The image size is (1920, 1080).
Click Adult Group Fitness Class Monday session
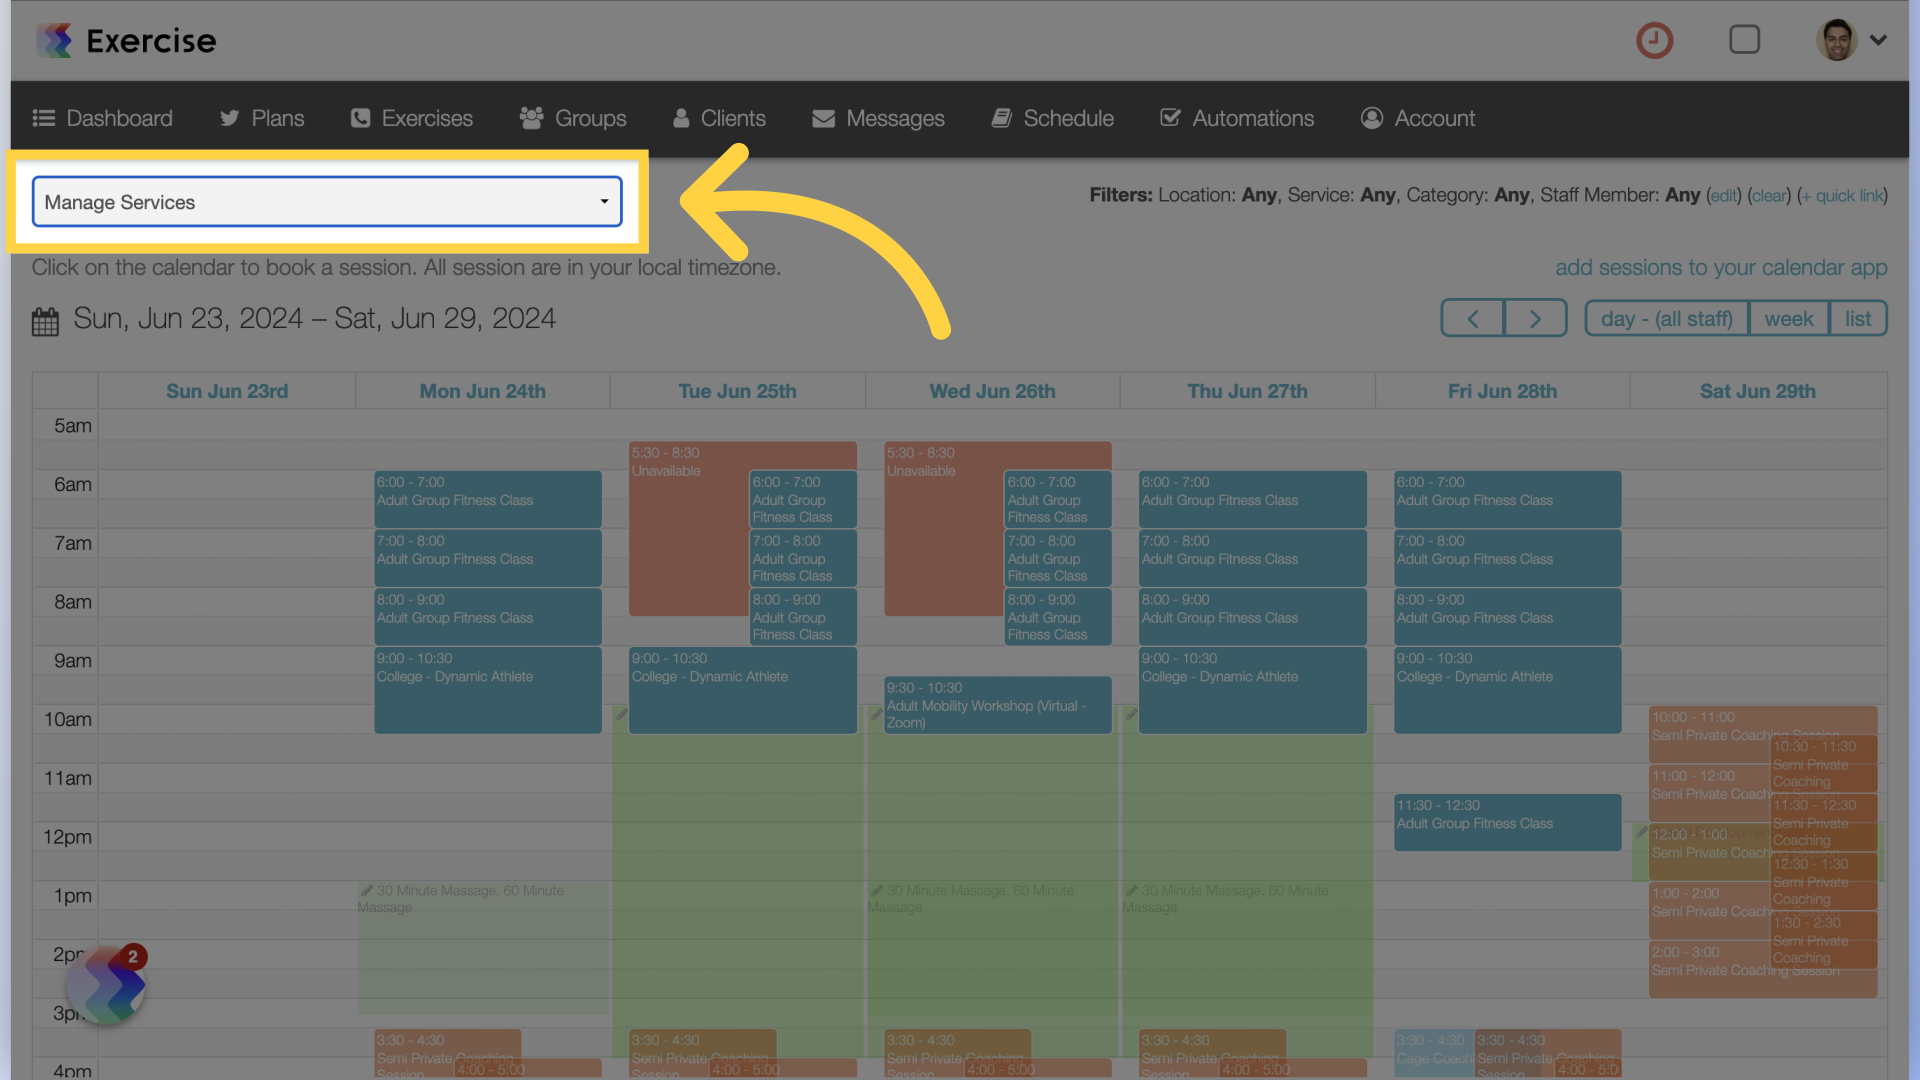tap(484, 497)
